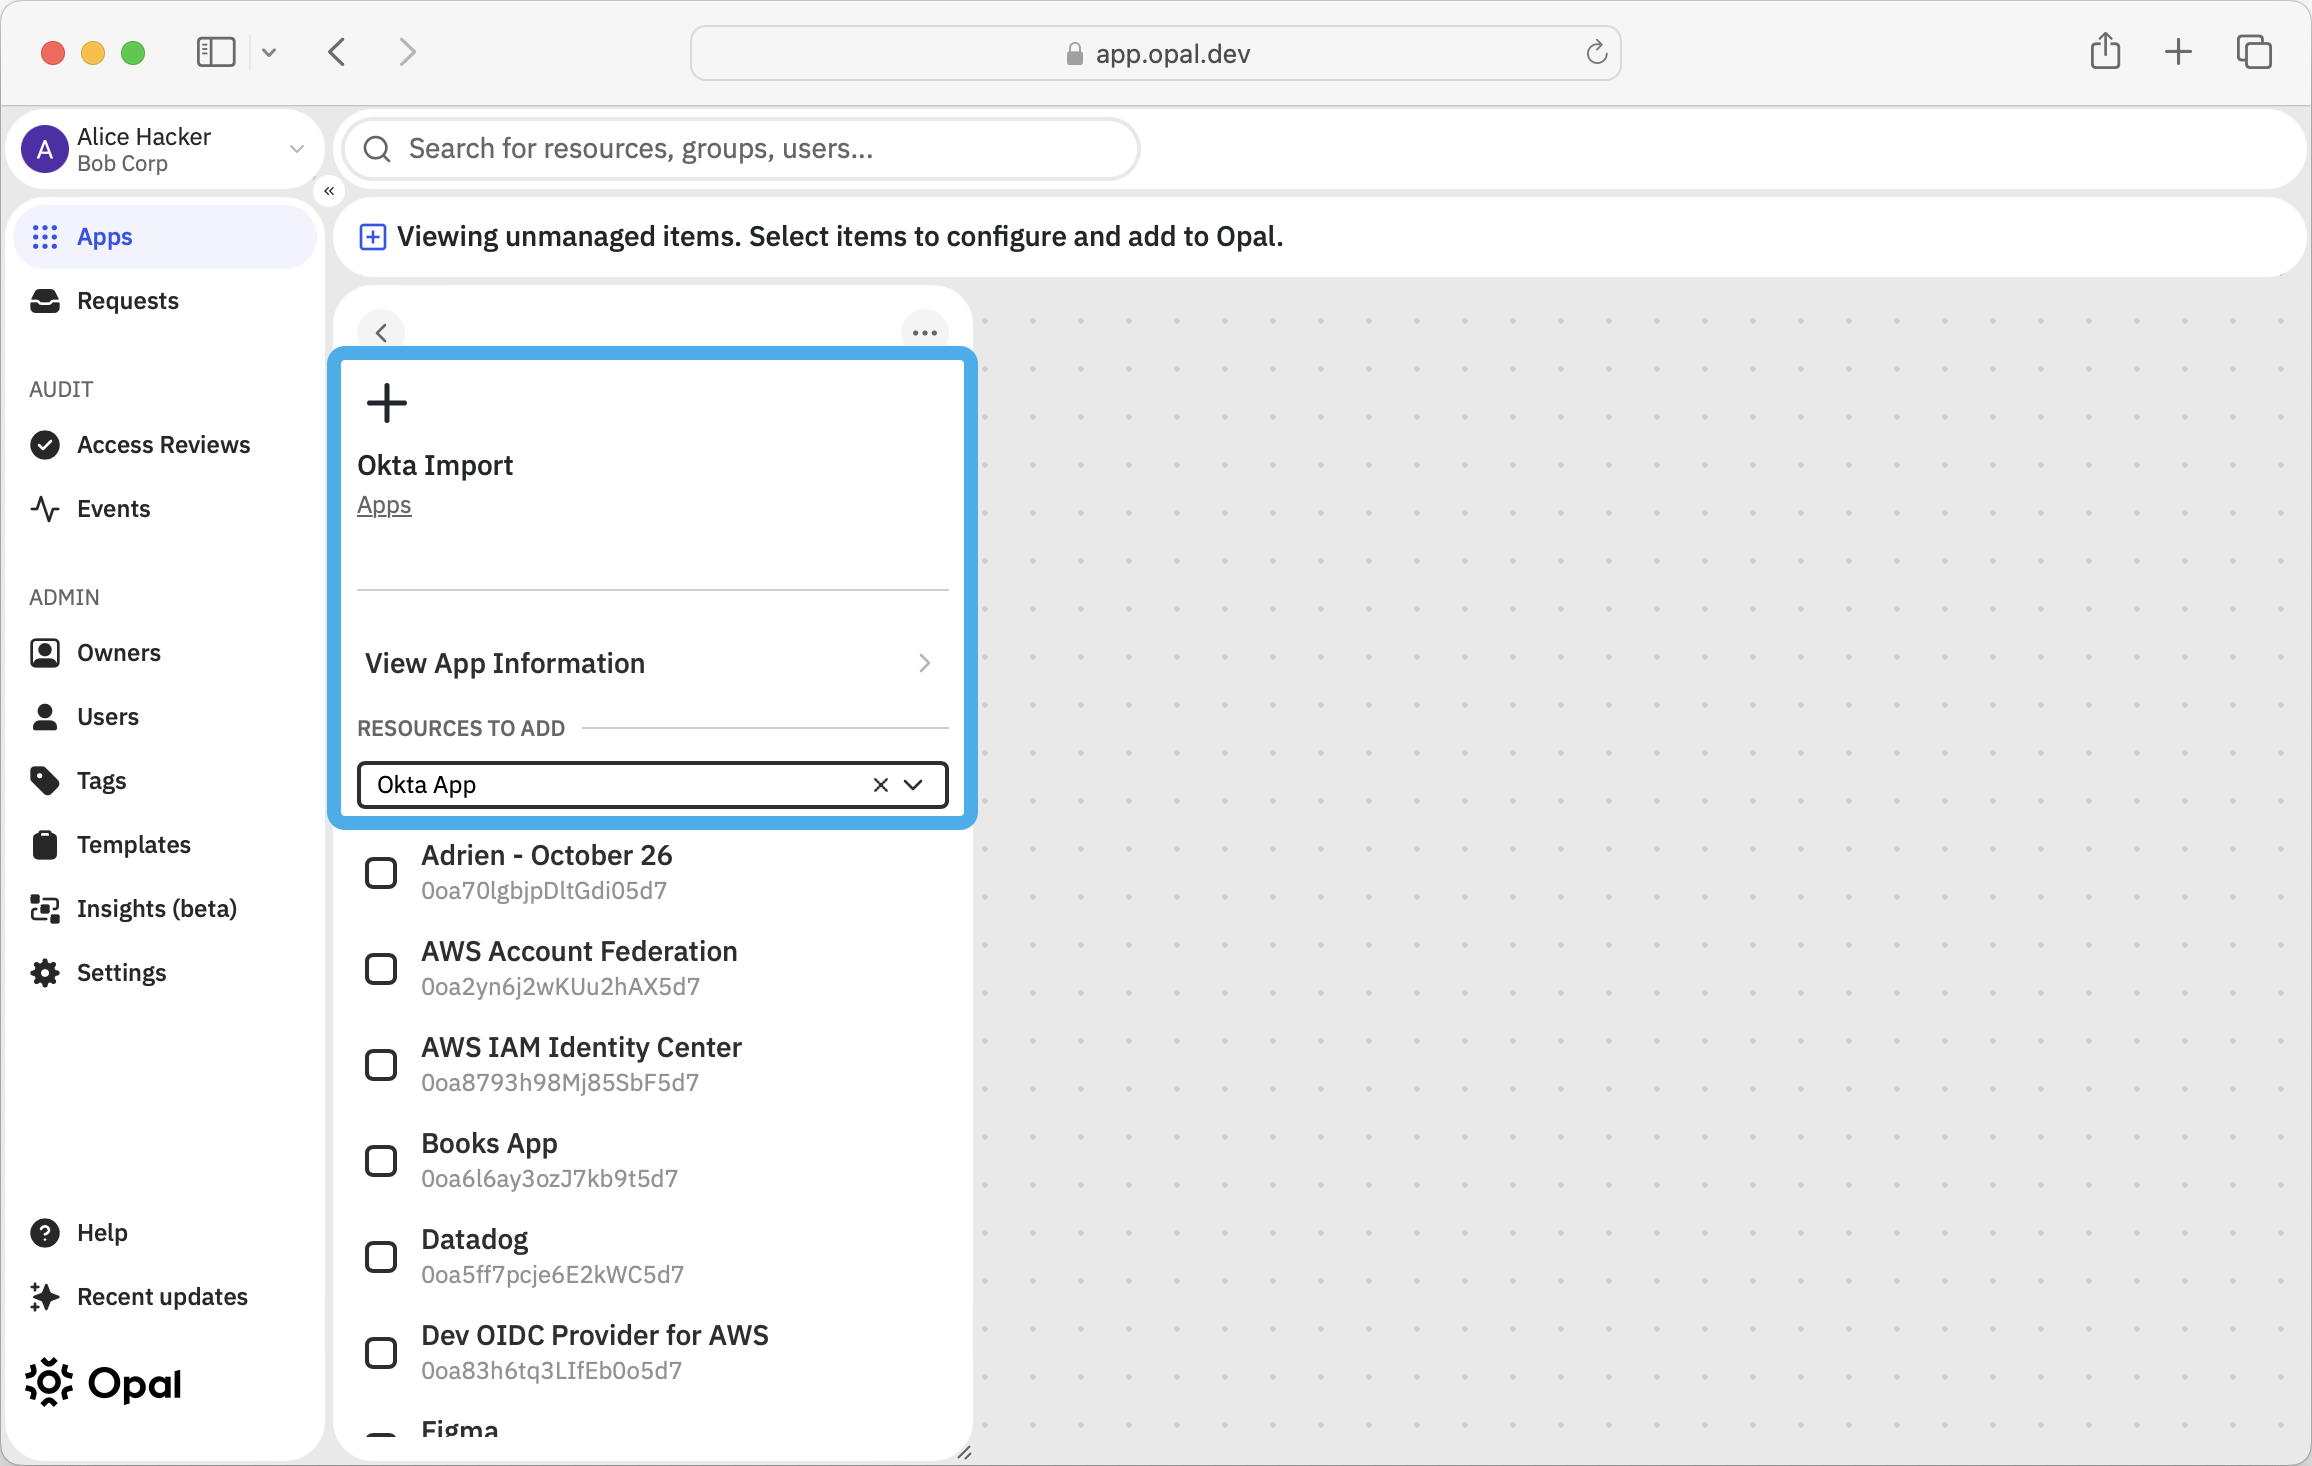Screen dimensions: 2312x1466
Task: Click the app.opal.dev address bar
Action: pos(1155,53)
